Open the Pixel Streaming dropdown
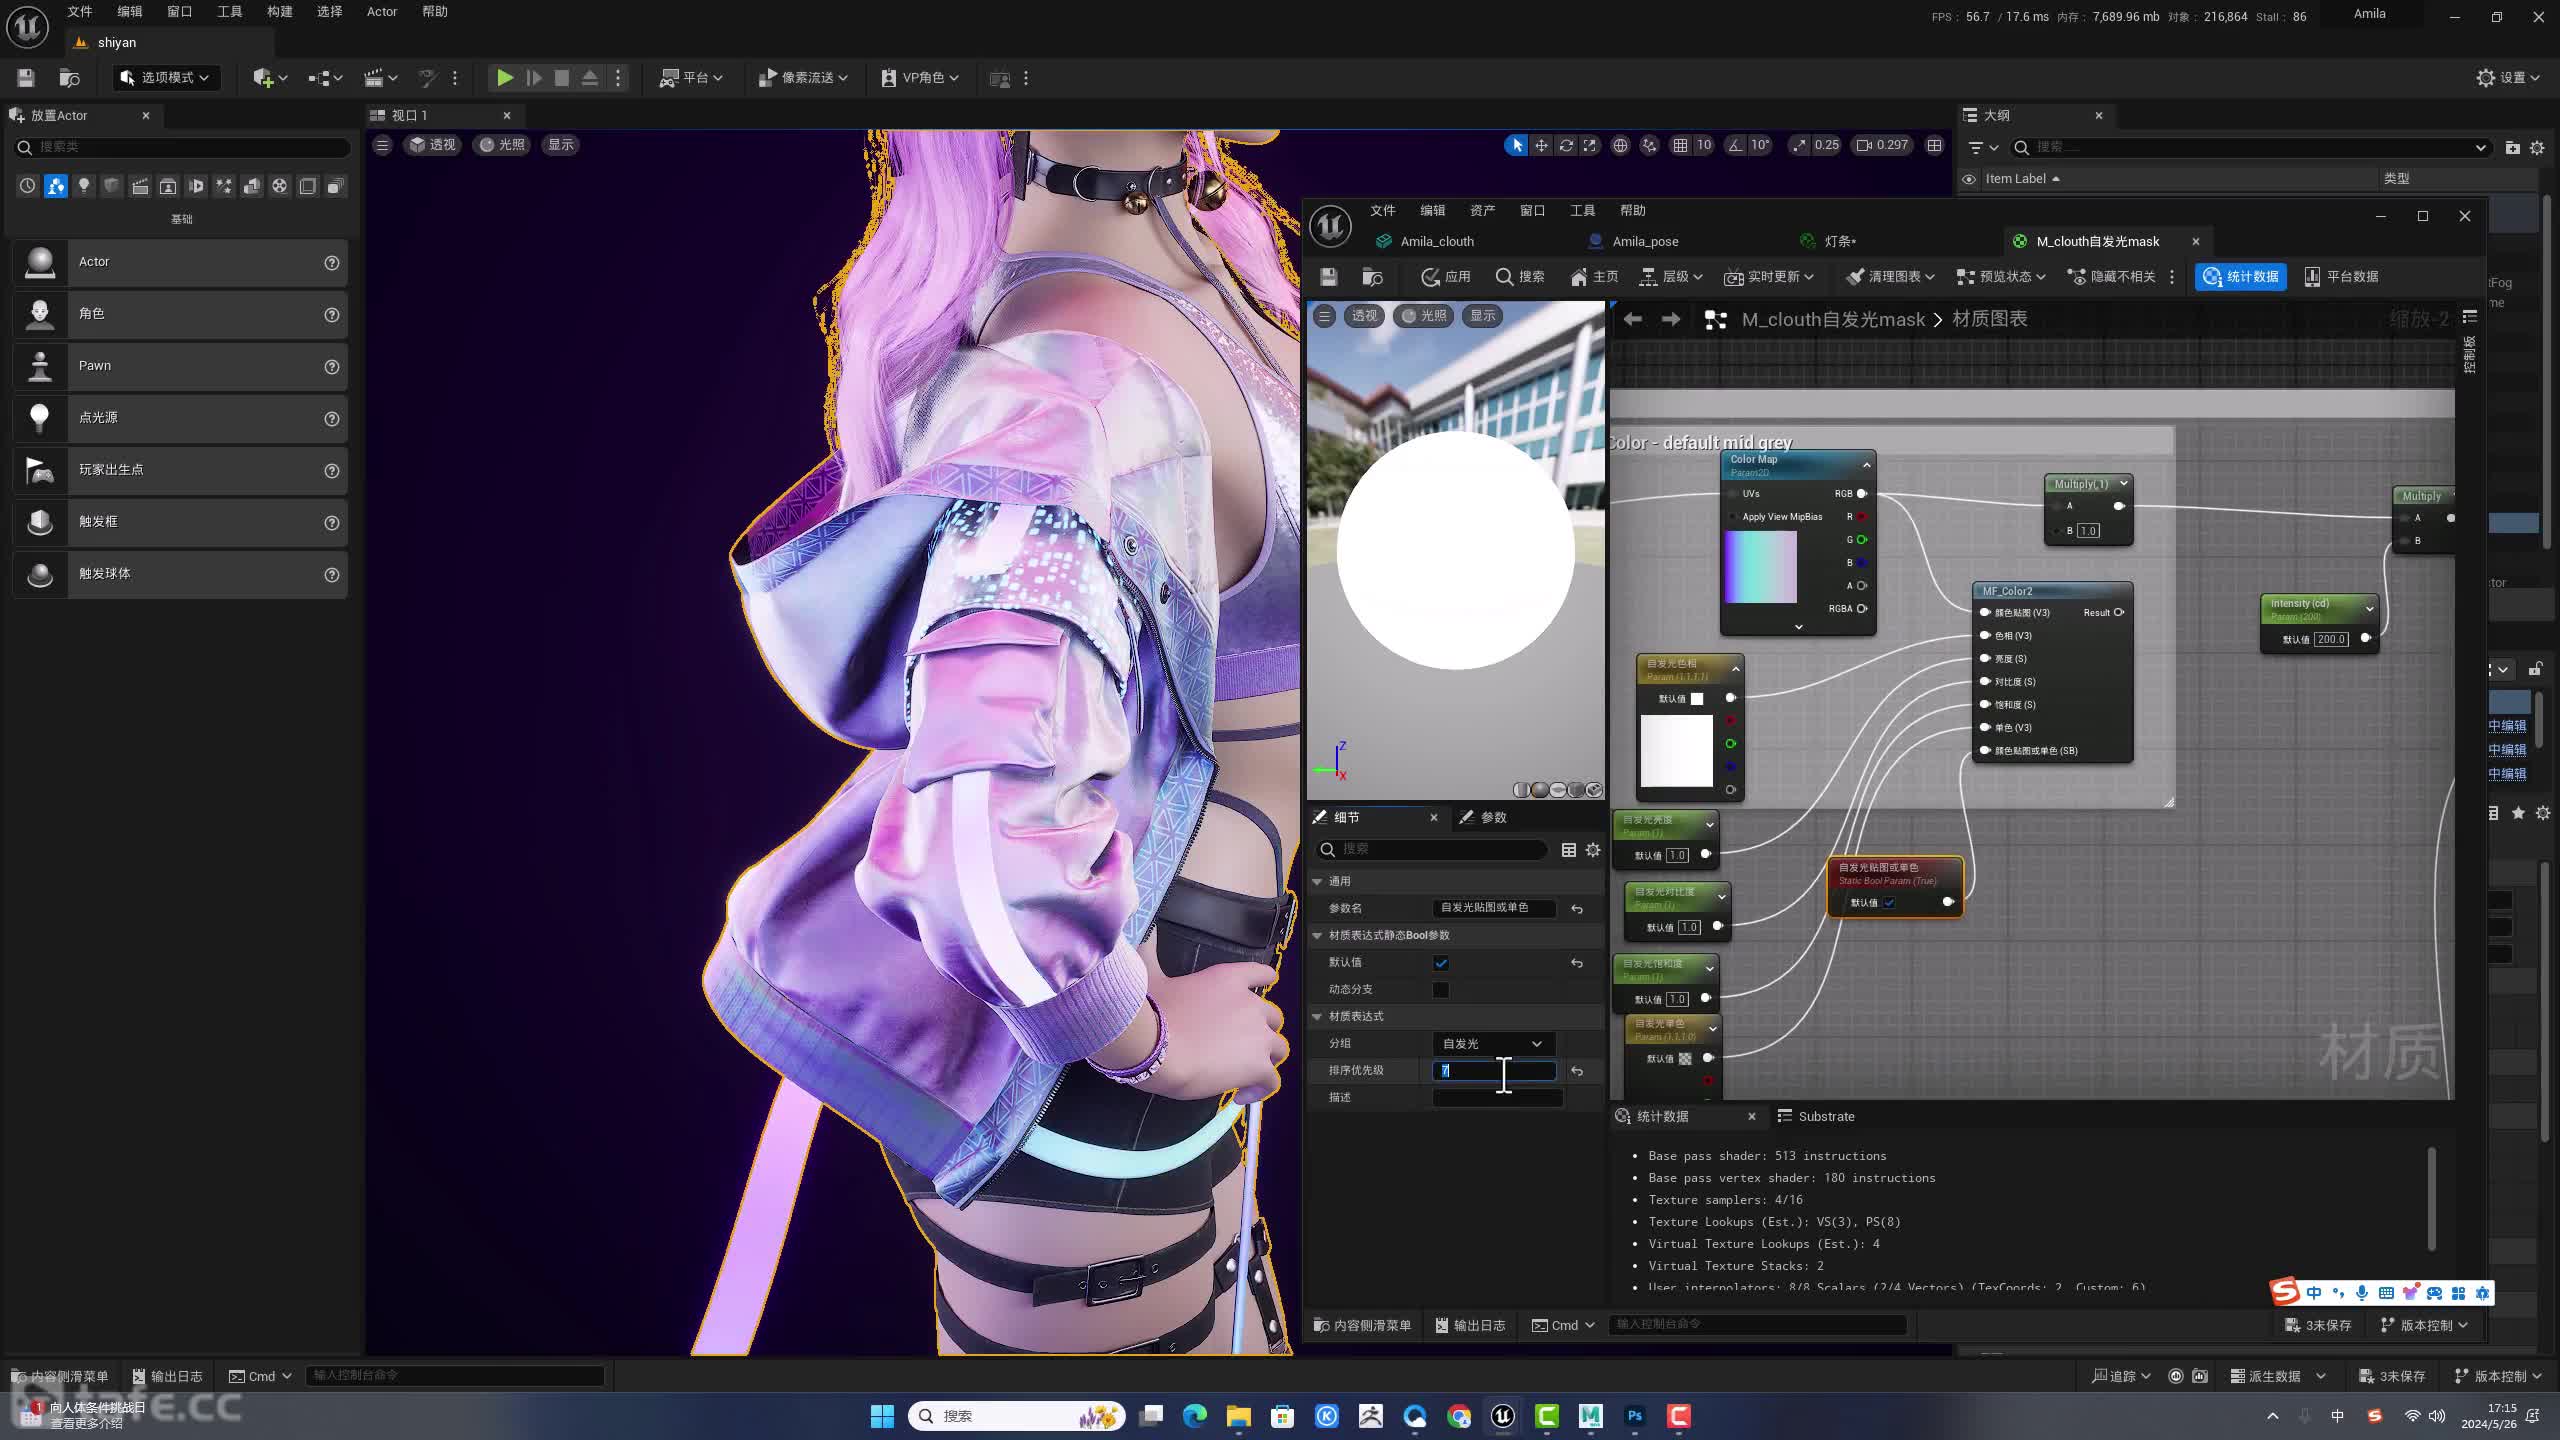Screen dimensions: 2560x1440 pos(803,78)
